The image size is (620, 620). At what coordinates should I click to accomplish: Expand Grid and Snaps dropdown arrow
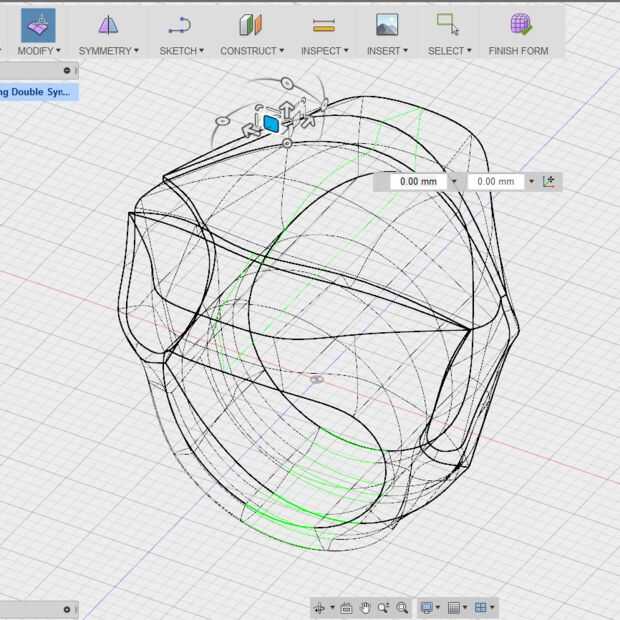point(465,607)
